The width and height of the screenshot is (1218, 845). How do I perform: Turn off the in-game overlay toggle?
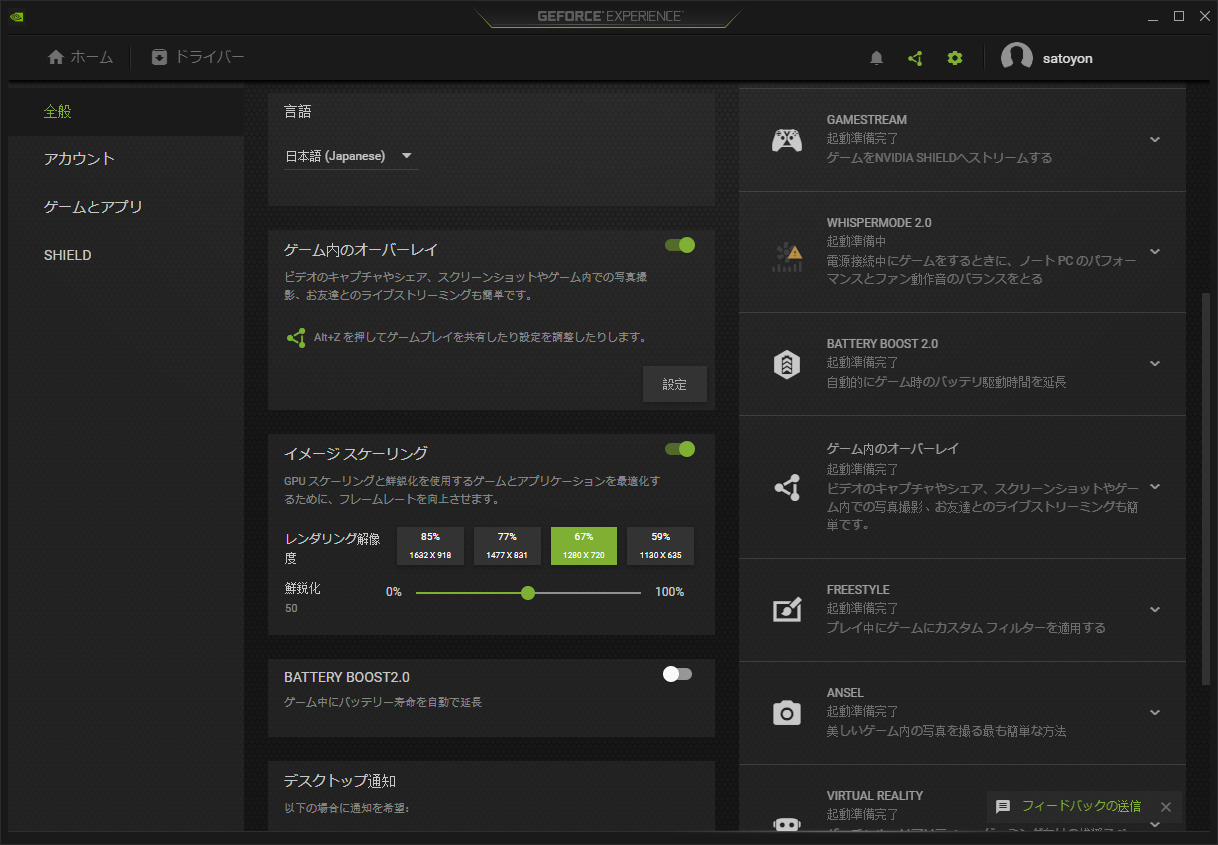tap(680, 245)
